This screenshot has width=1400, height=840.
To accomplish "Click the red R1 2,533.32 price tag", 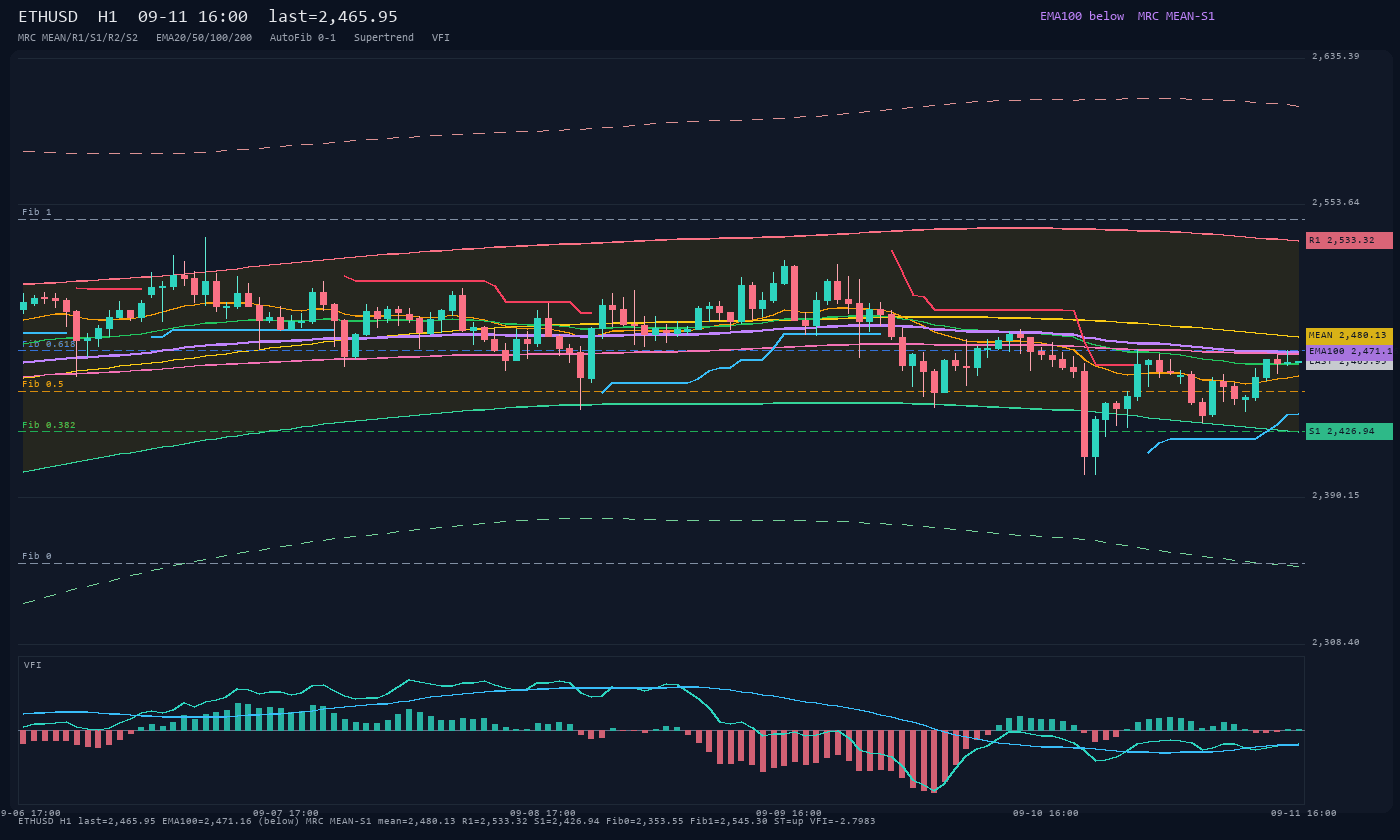I will point(1349,240).
